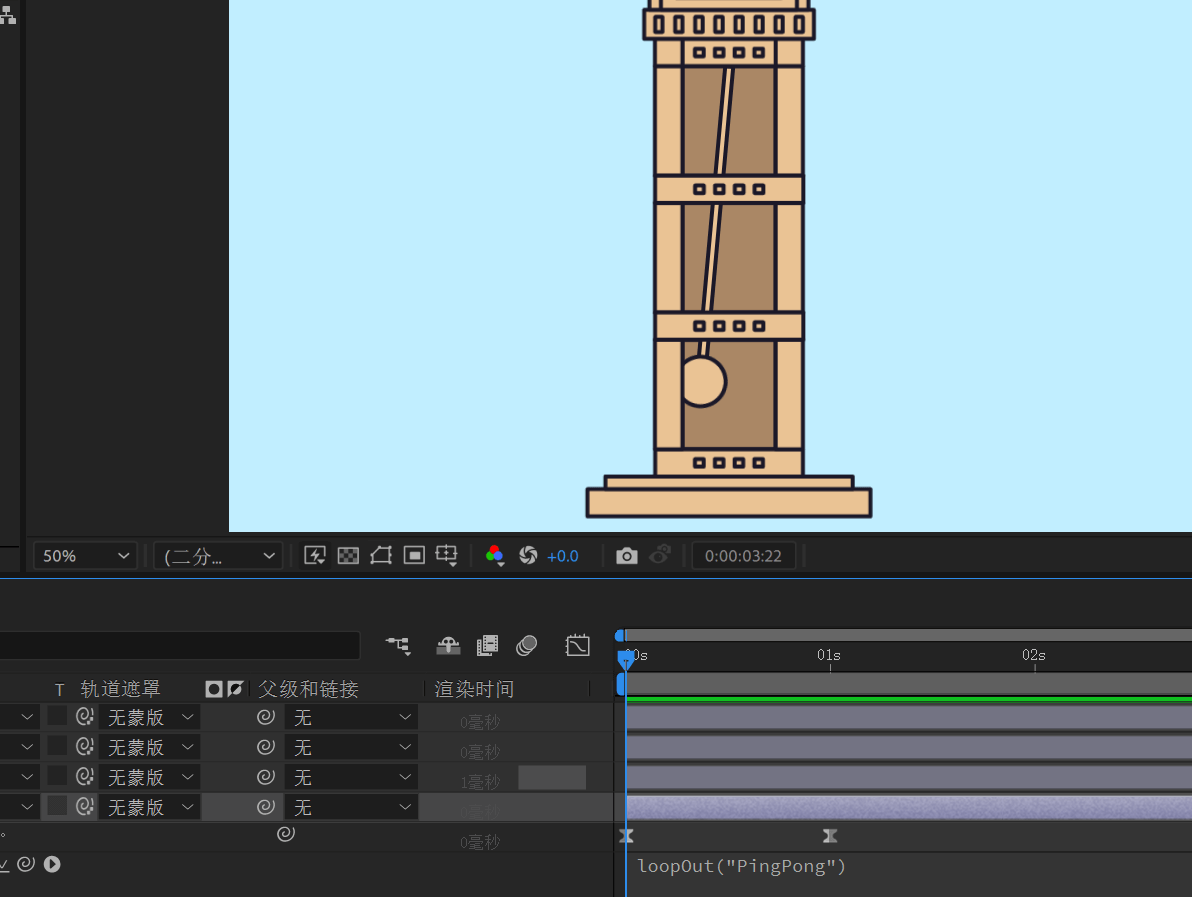
Task: Click the reset exposure icon
Action: click(528, 556)
